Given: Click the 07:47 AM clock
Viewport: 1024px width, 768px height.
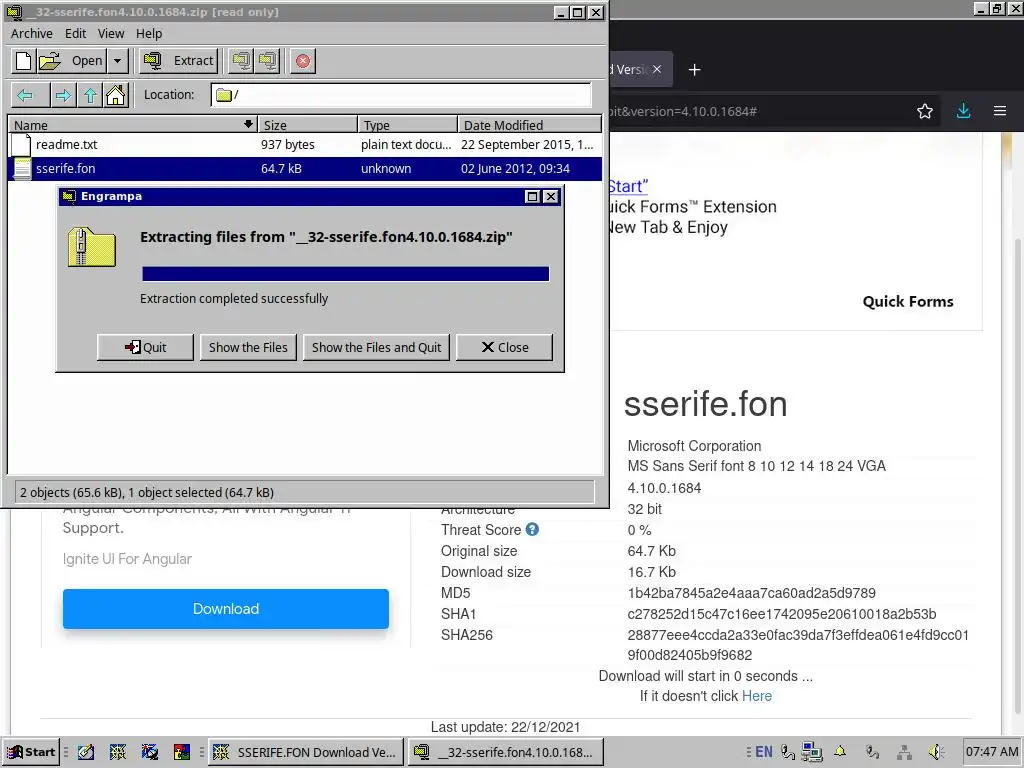Looking at the screenshot, I should [992, 752].
